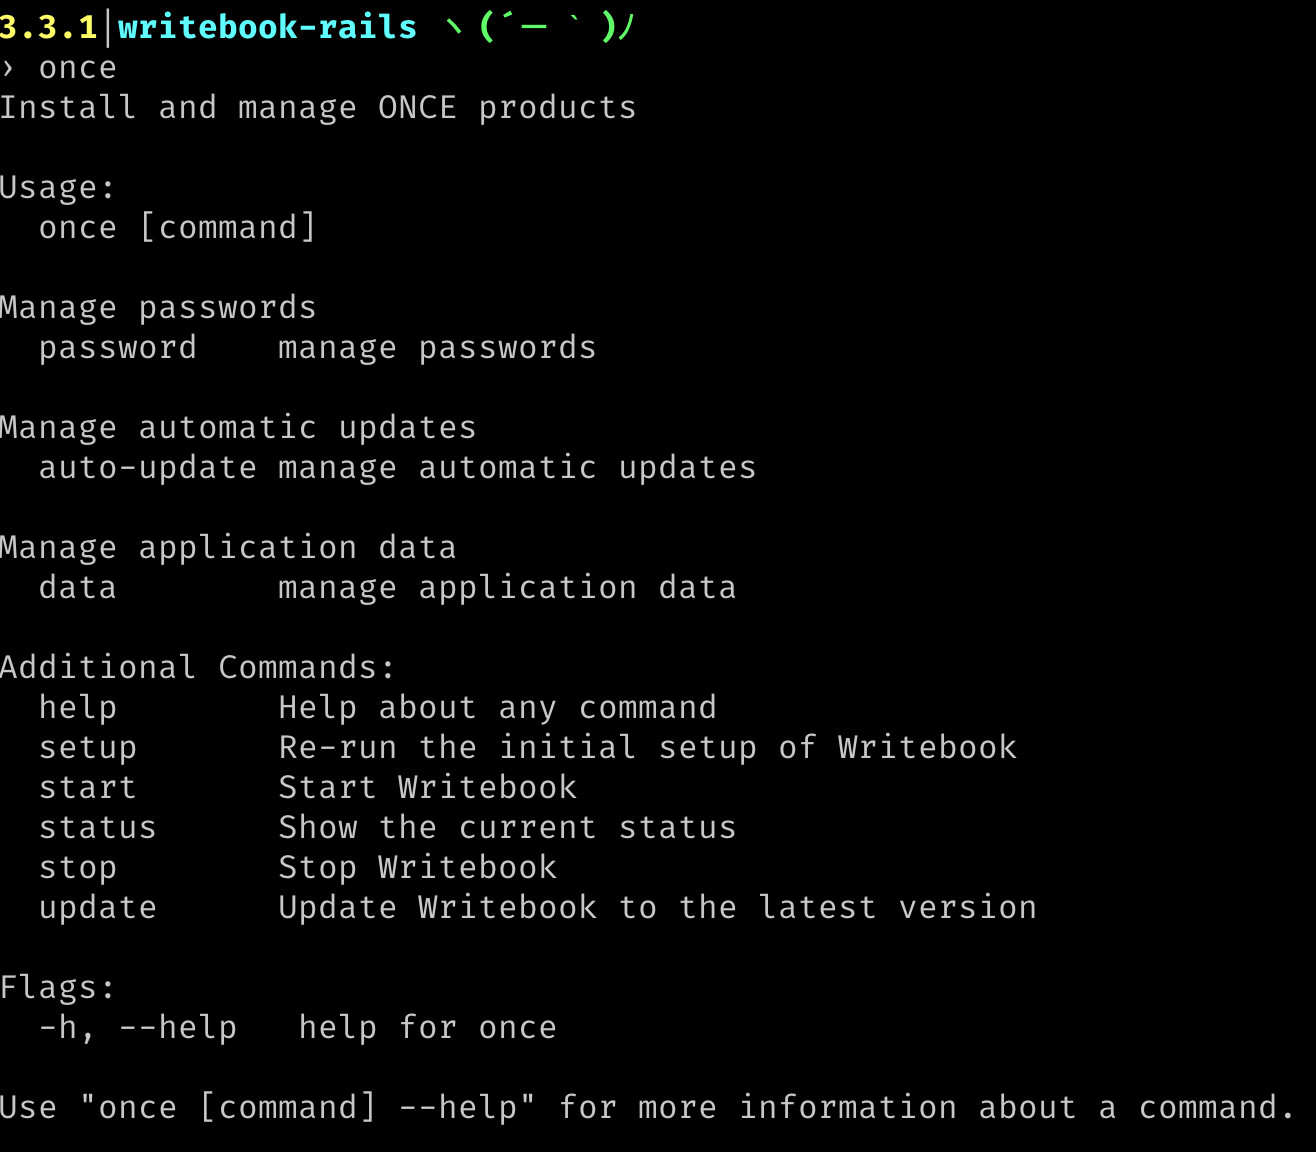Click the '-h, --help' flag text
This screenshot has width=1316, height=1152.
pyautogui.click(x=138, y=1028)
